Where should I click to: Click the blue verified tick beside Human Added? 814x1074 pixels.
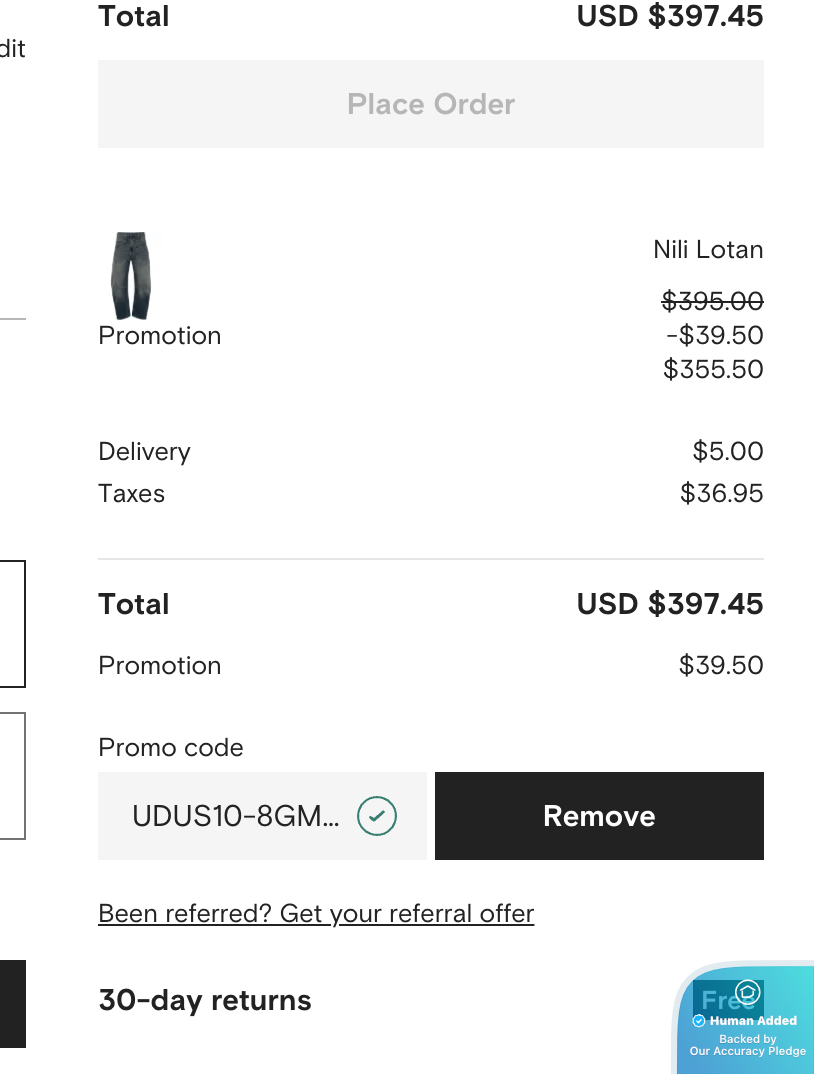point(699,1021)
